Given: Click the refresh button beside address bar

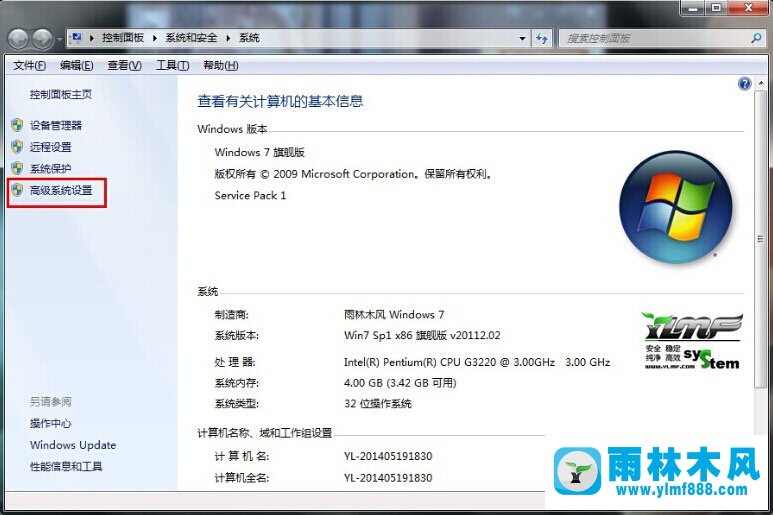Looking at the screenshot, I should 541,38.
